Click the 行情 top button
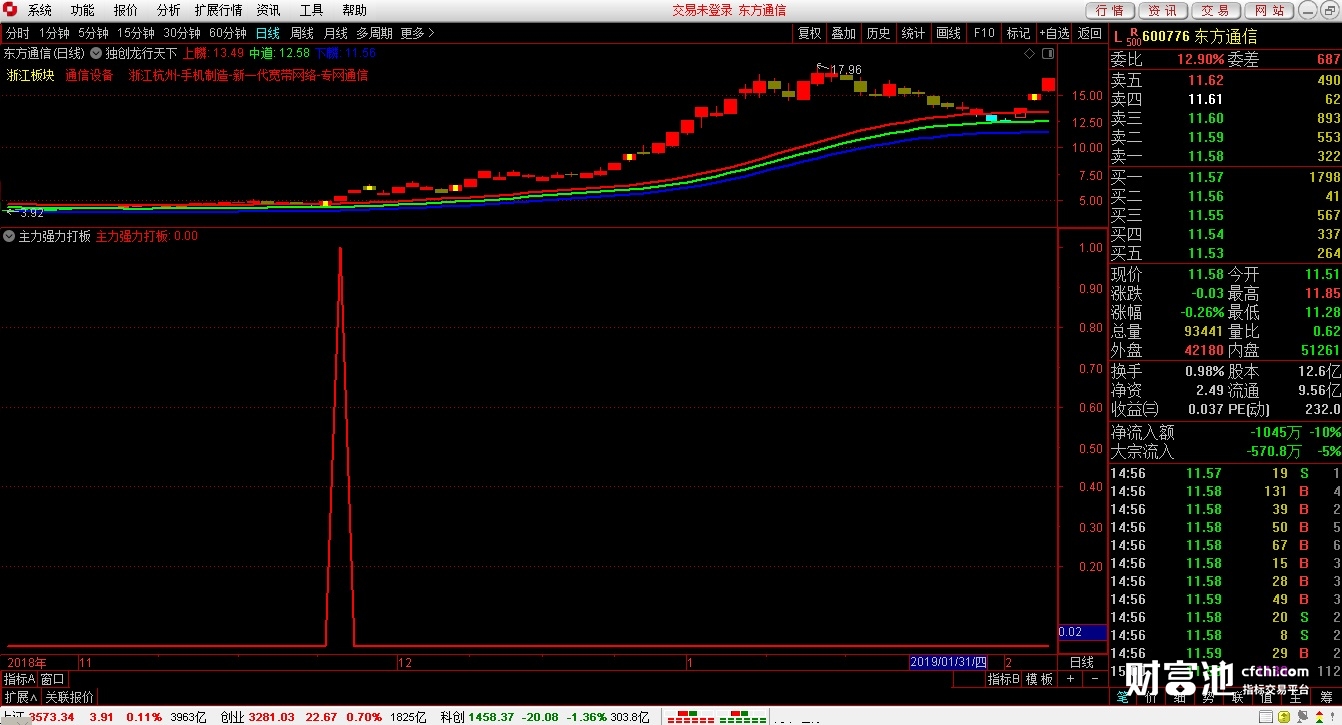This screenshot has width=1342, height=725. (x=1110, y=10)
